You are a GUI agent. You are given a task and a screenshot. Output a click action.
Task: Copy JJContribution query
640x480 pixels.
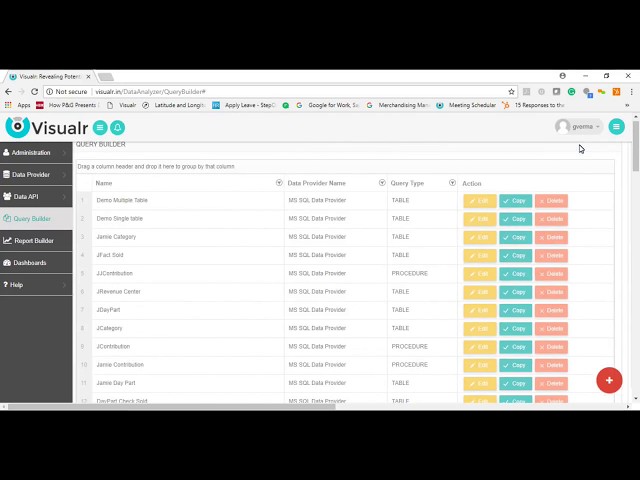(x=516, y=274)
